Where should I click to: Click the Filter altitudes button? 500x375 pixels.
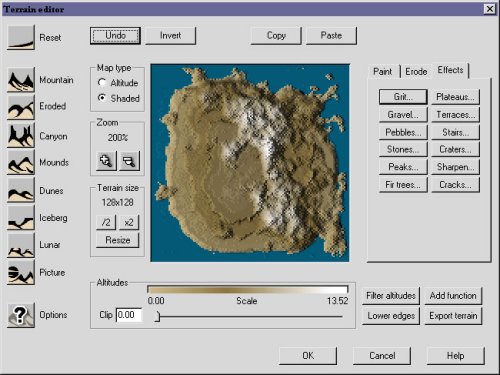pyautogui.click(x=391, y=296)
